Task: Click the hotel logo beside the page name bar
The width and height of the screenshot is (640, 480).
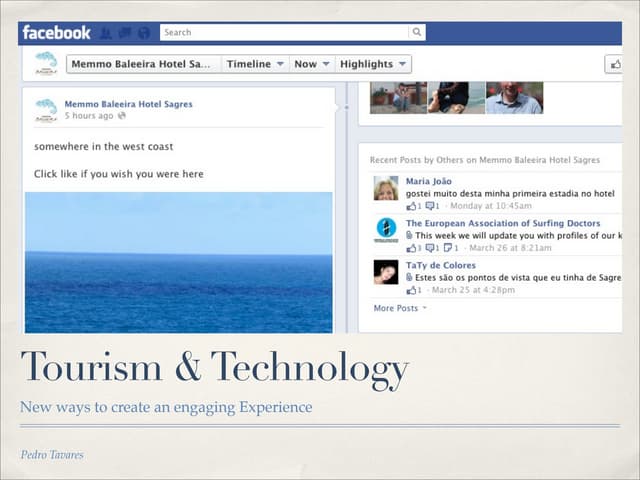Action: 46,63
